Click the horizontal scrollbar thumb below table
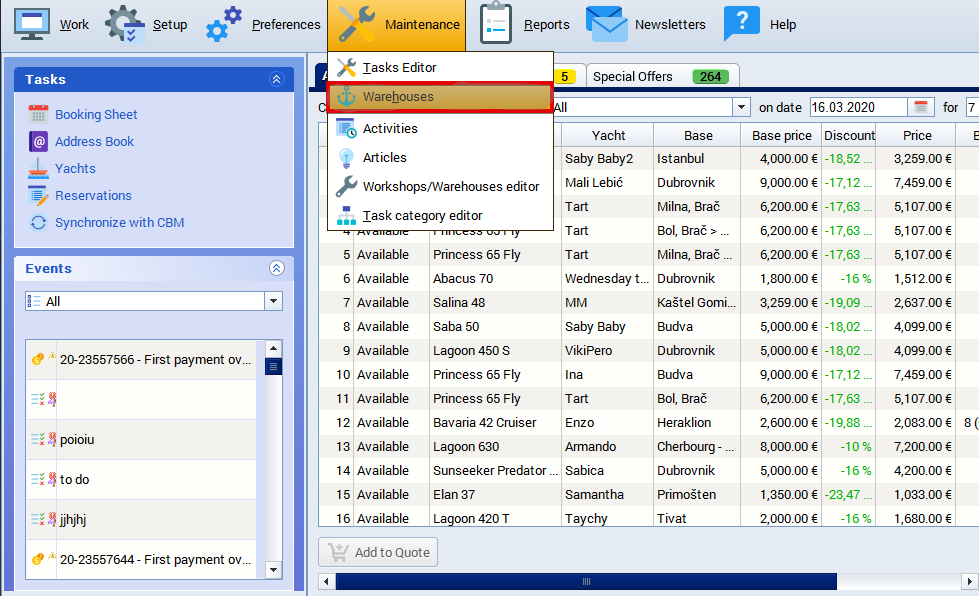979x596 pixels. [x=586, y=582]
